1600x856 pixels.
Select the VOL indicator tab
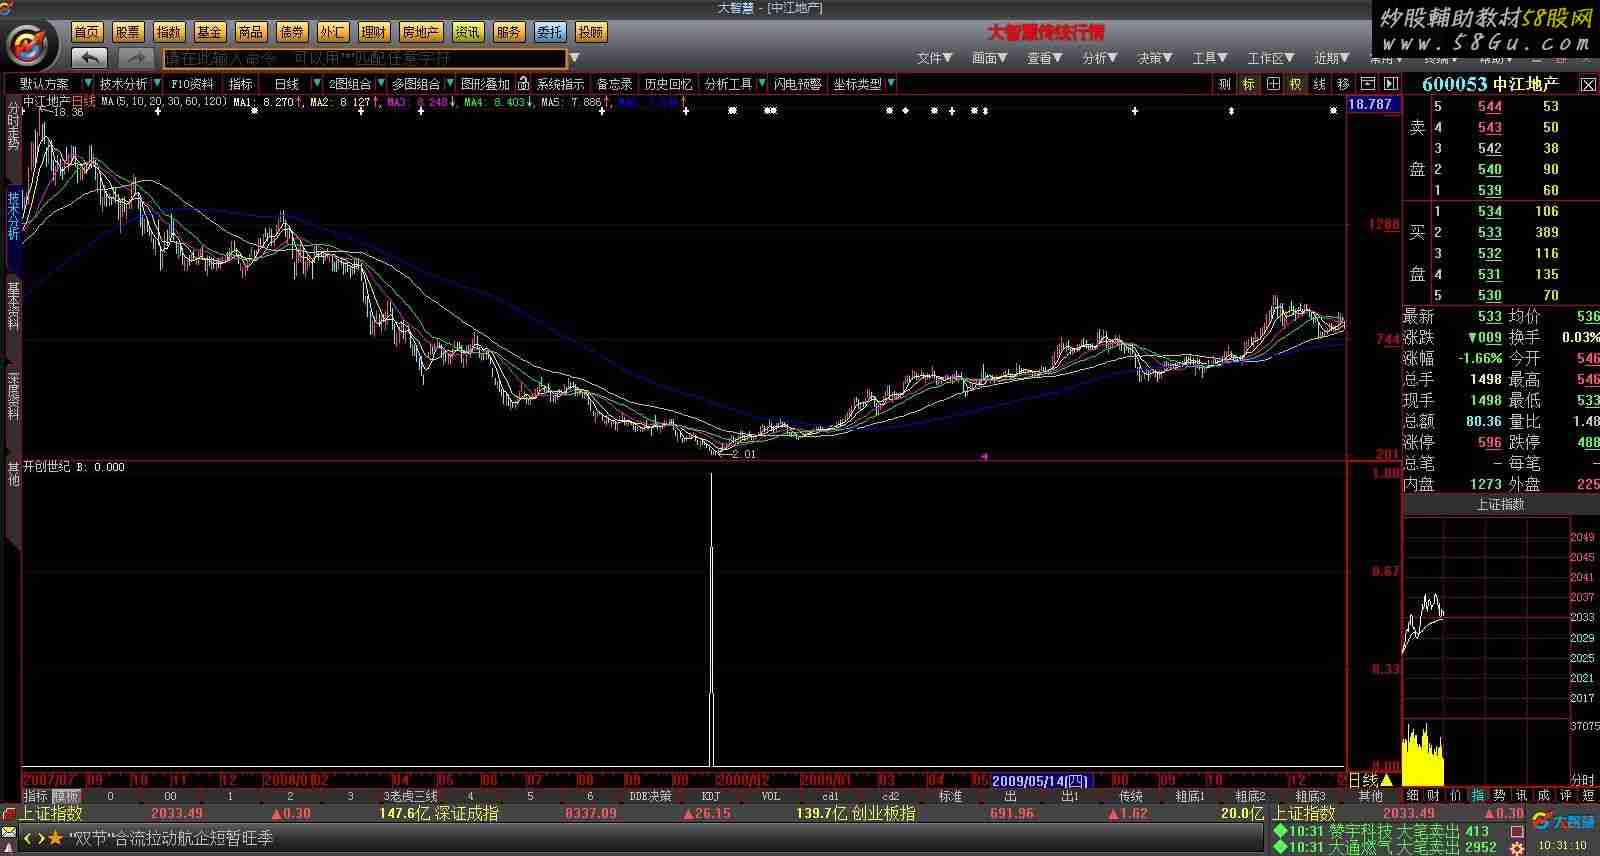(x=771, y=796)
